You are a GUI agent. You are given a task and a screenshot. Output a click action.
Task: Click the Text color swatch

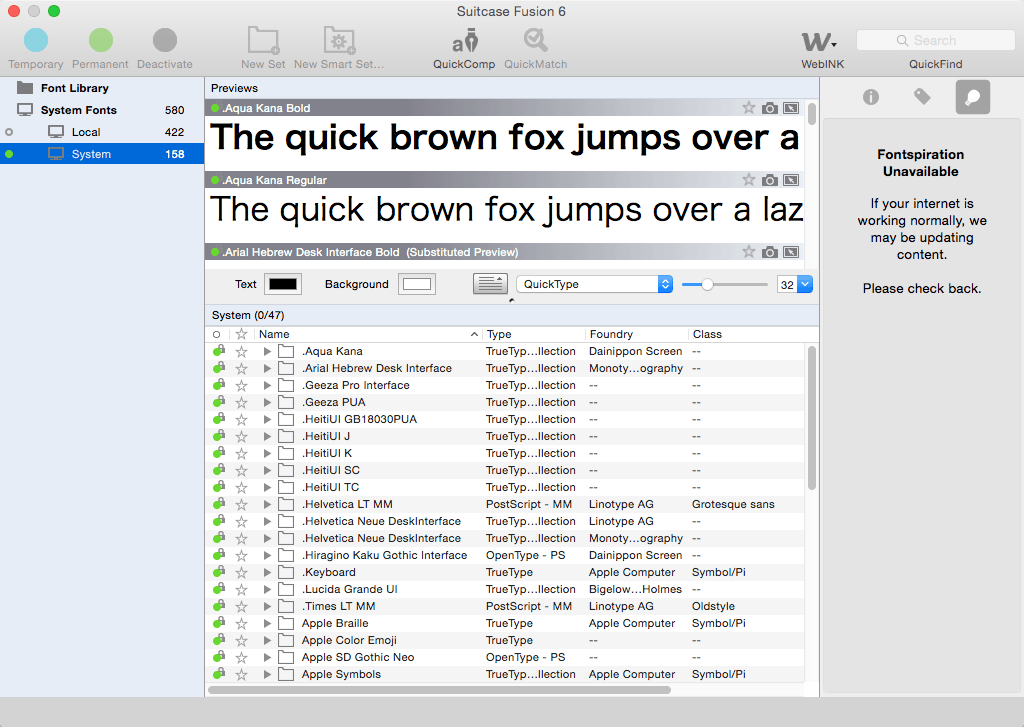click(283, 284)
